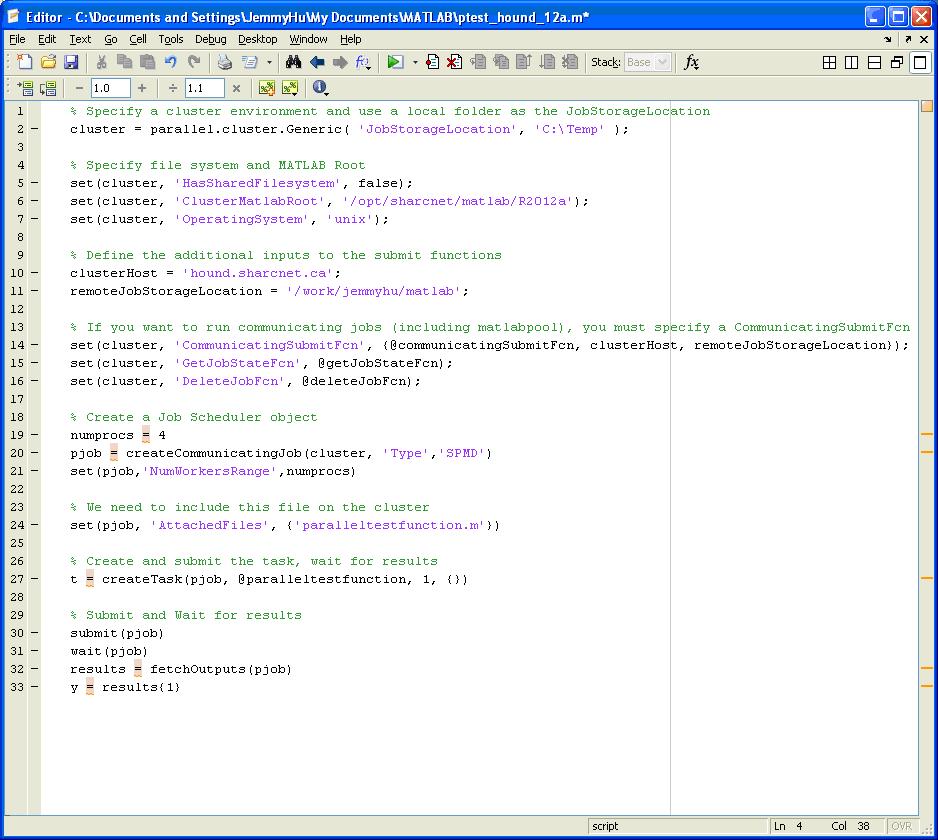Viewport: 938px width, 840px height.
Task: Click the New file icon
Action: pos(26,62)
